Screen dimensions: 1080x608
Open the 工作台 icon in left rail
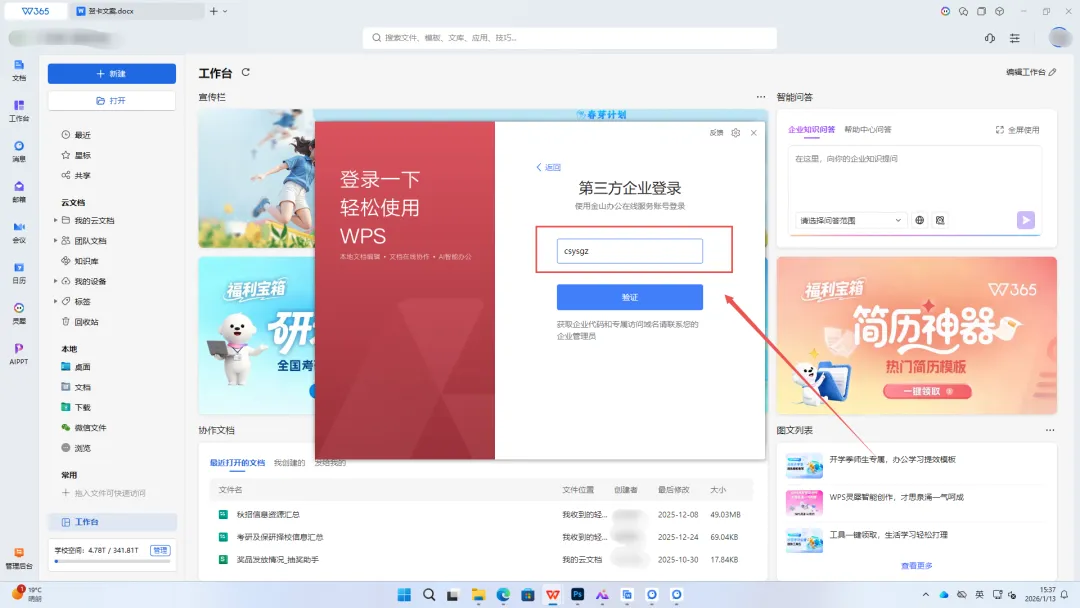tap(19, 110)
